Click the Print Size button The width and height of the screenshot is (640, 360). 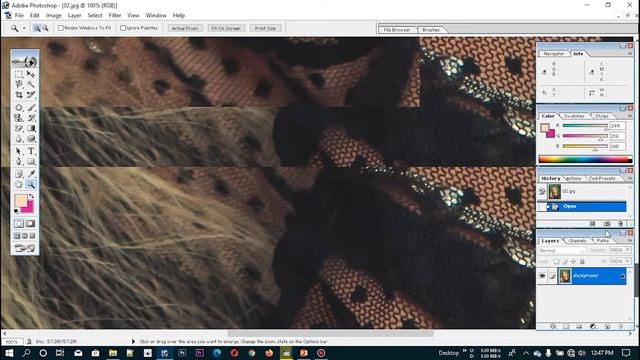click(x=265, y=28)
